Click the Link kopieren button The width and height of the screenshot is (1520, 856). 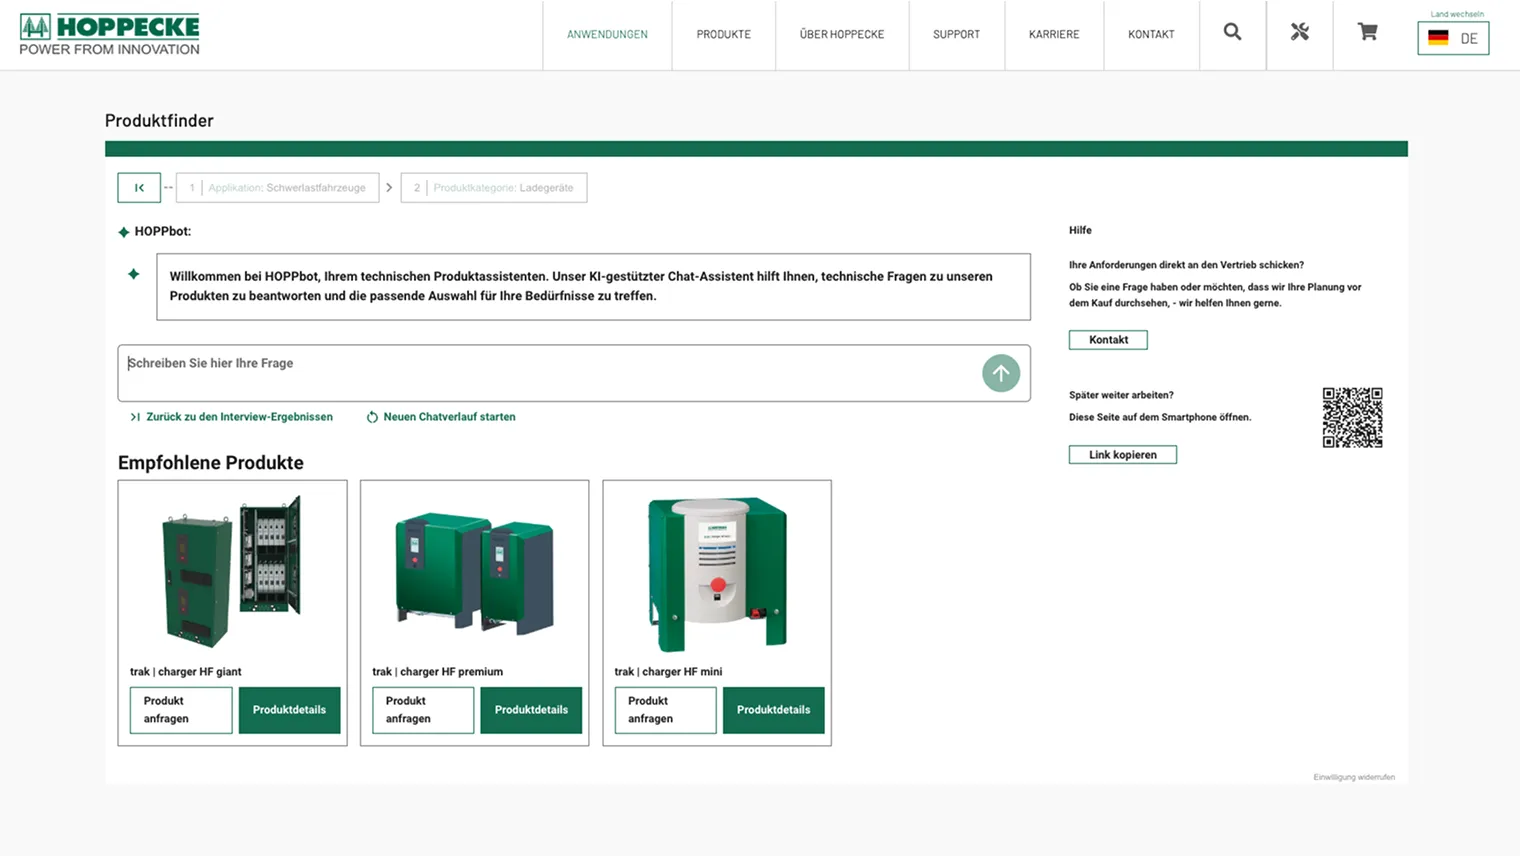pos(1122,454)
